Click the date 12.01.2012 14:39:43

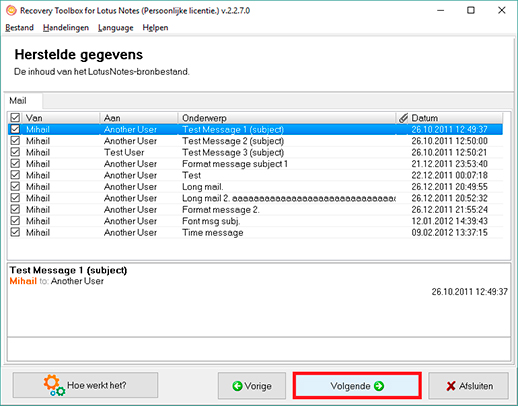(x=449, y=221)
